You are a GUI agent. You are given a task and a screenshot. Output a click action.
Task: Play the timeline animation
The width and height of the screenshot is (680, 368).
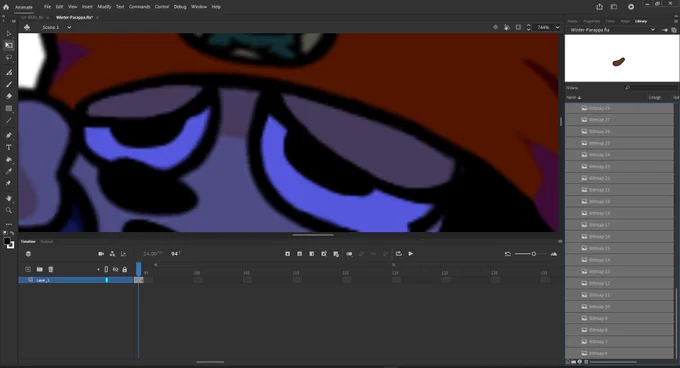tap(411, 254)
